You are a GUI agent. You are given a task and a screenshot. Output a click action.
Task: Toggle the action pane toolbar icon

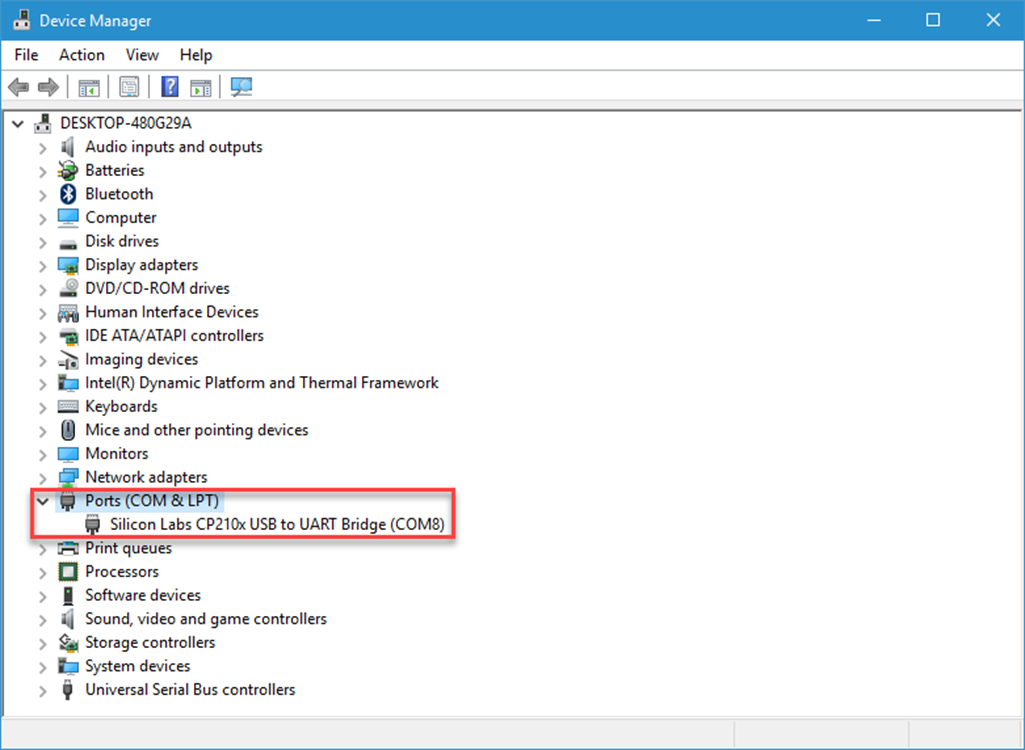201,87
